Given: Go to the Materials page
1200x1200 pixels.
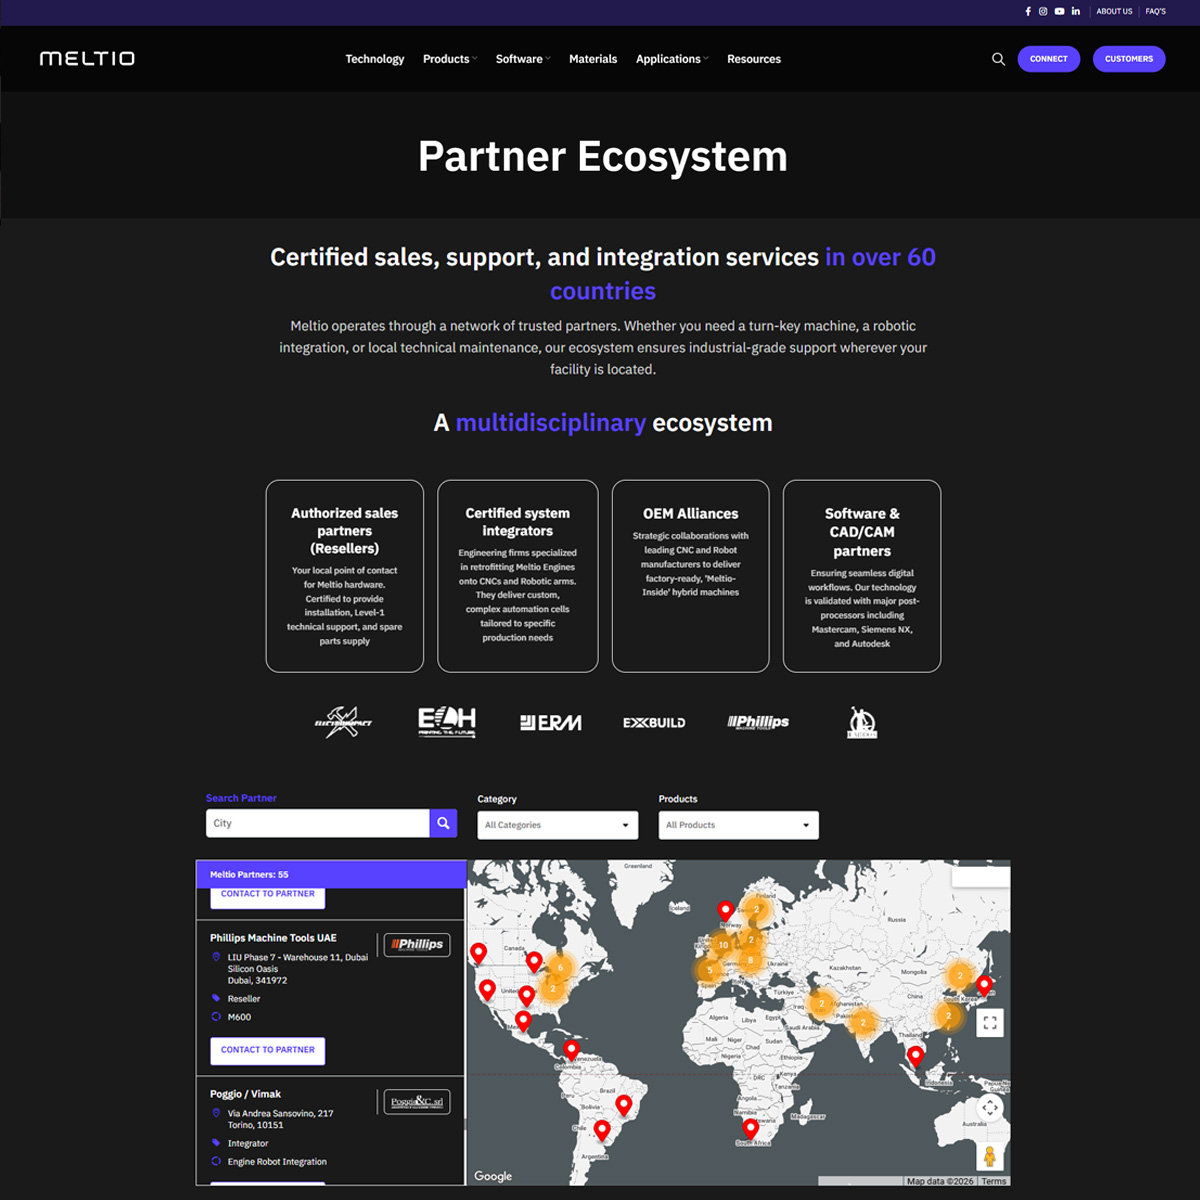Looking at the screenshot, I should pos(593,59).
